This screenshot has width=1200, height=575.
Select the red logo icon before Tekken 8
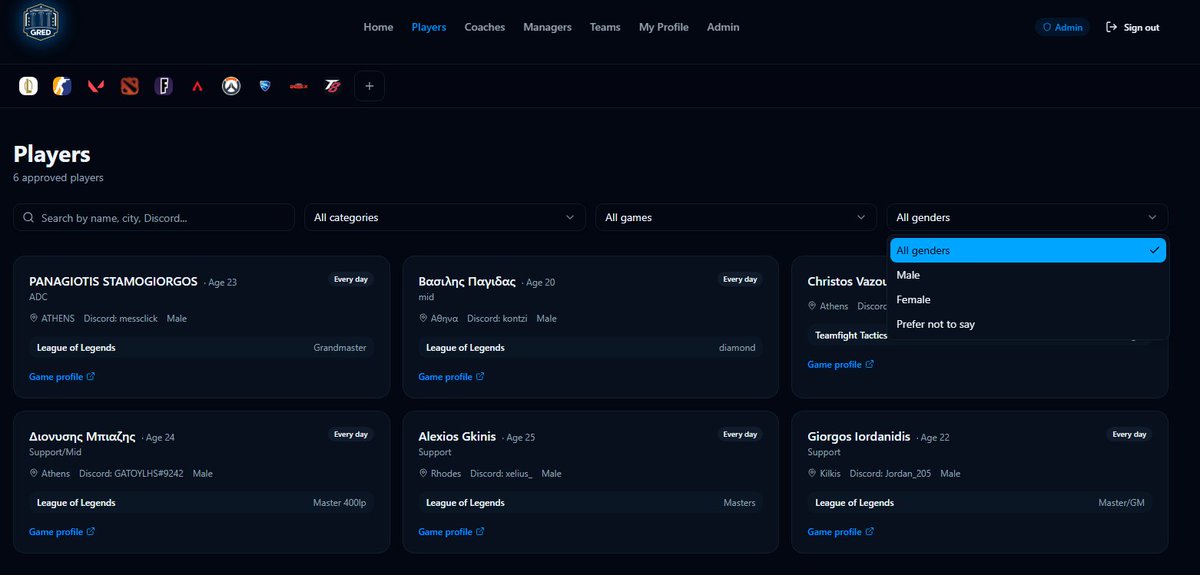pyautogui.click(x=299, y=87)
